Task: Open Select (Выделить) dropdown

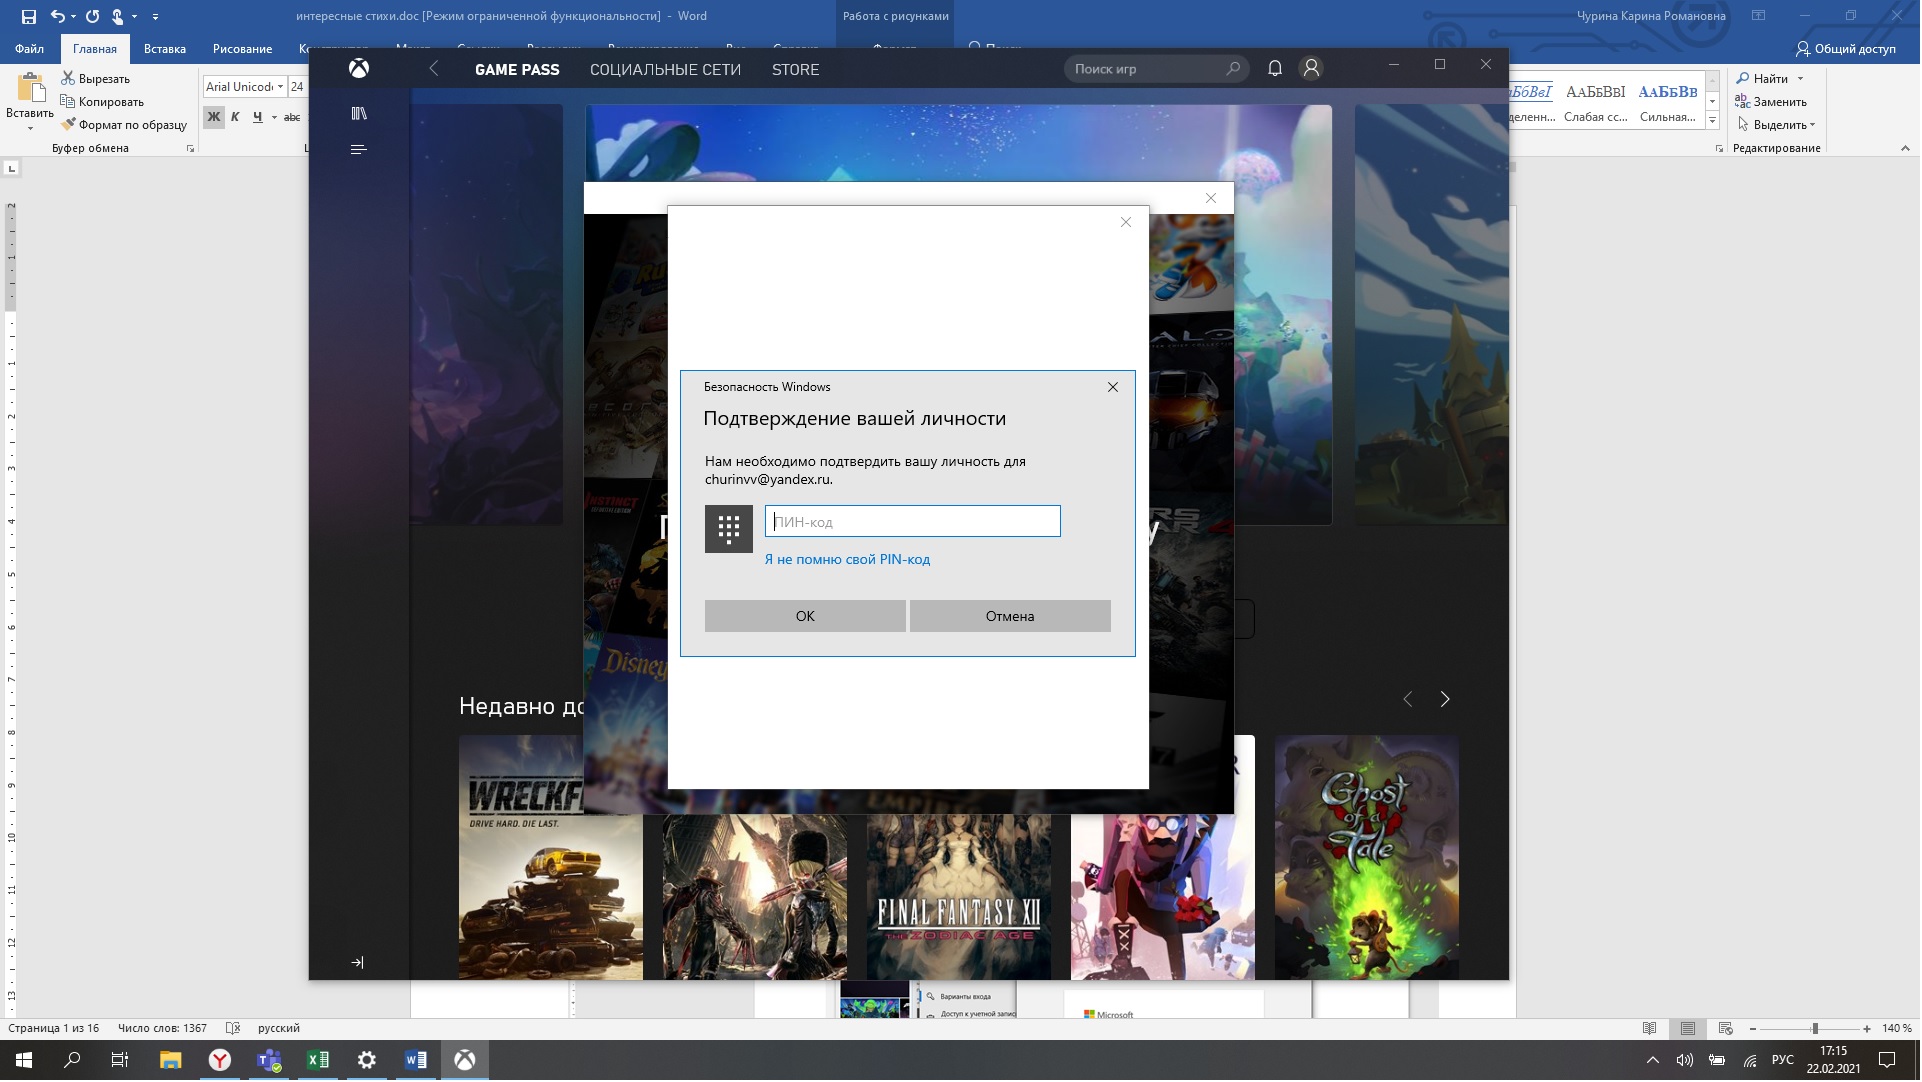Action: point(1778,126)
